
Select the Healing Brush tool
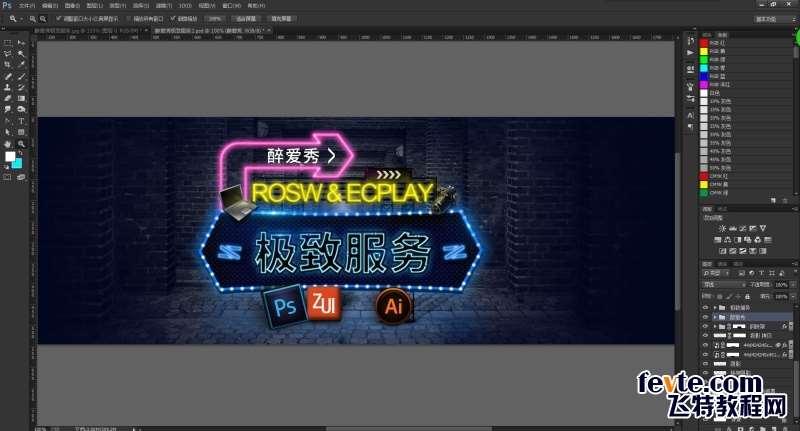click(8, 77)
